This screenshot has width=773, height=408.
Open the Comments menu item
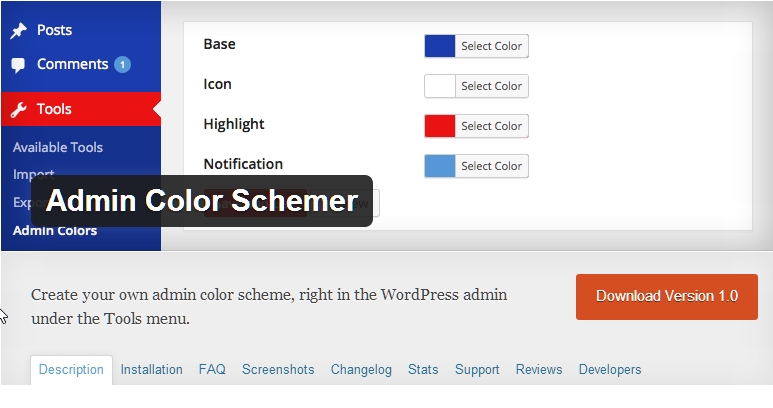coord(72,64)
